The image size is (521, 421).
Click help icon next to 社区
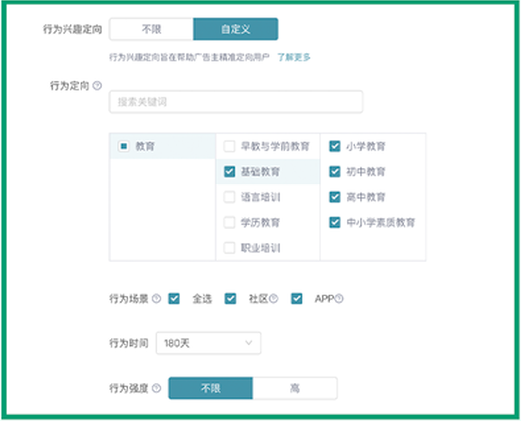tap(273, 298)
